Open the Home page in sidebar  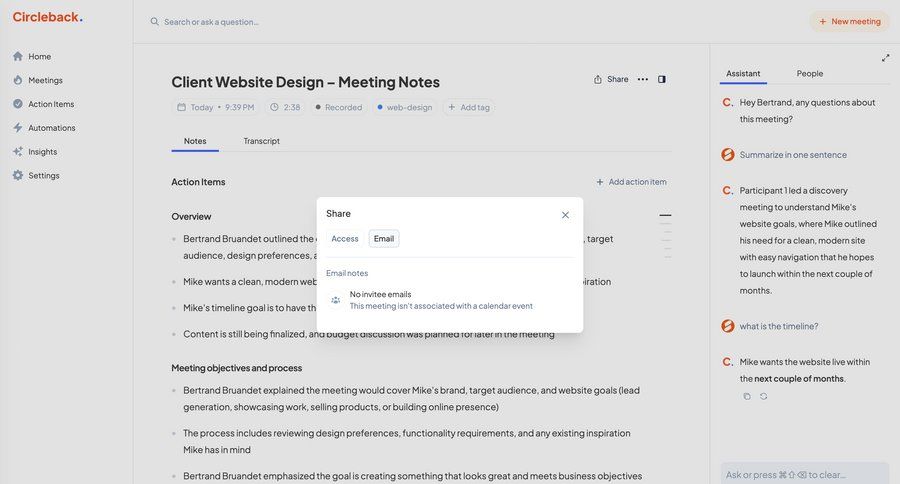tap(39, 57)
